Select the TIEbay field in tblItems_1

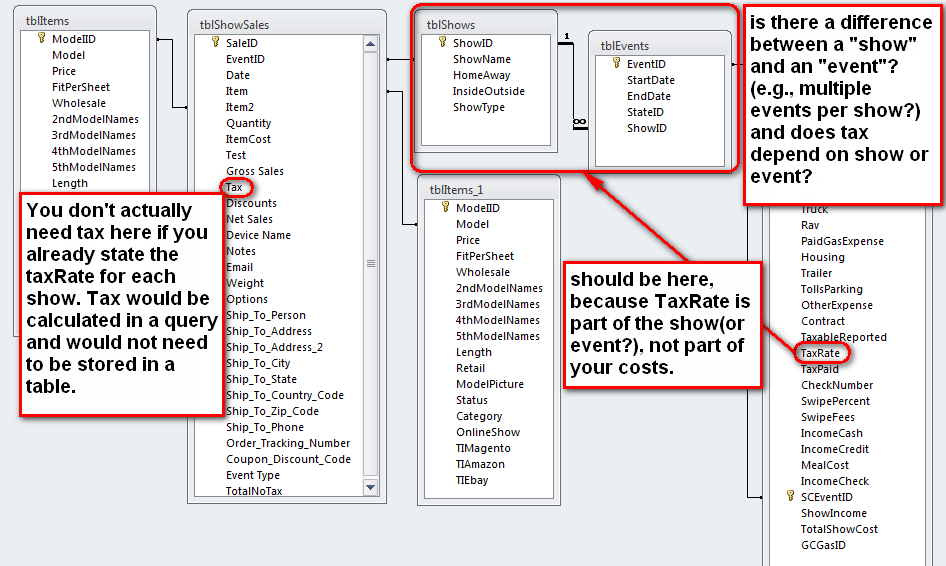coord(472,480)
